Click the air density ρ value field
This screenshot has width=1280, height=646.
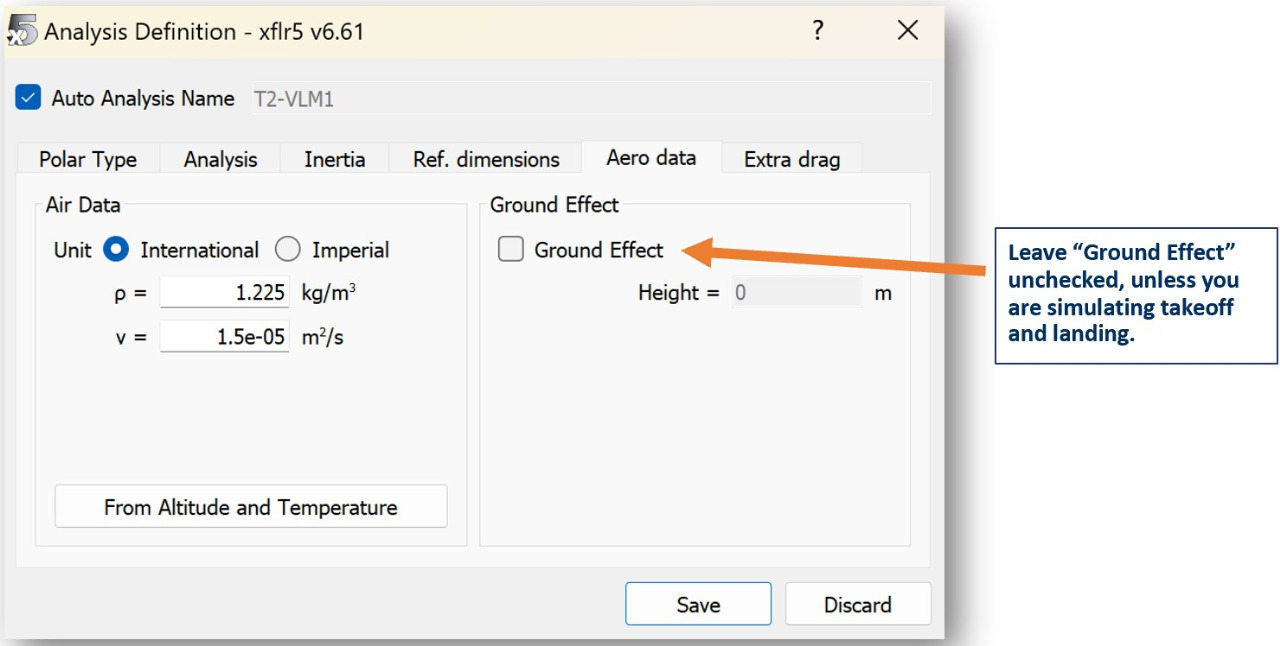point(224,293)
